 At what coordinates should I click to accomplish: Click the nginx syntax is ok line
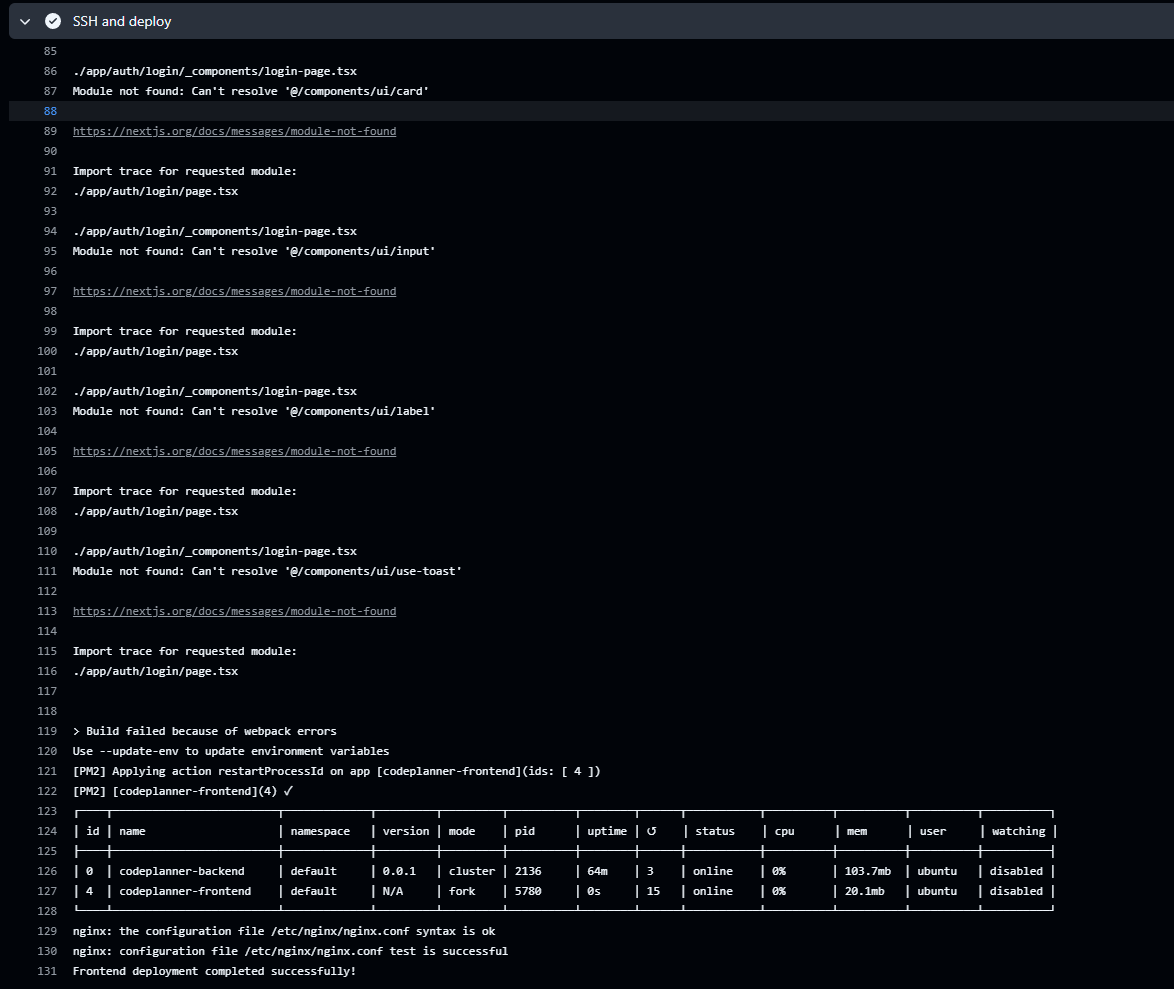284,931
